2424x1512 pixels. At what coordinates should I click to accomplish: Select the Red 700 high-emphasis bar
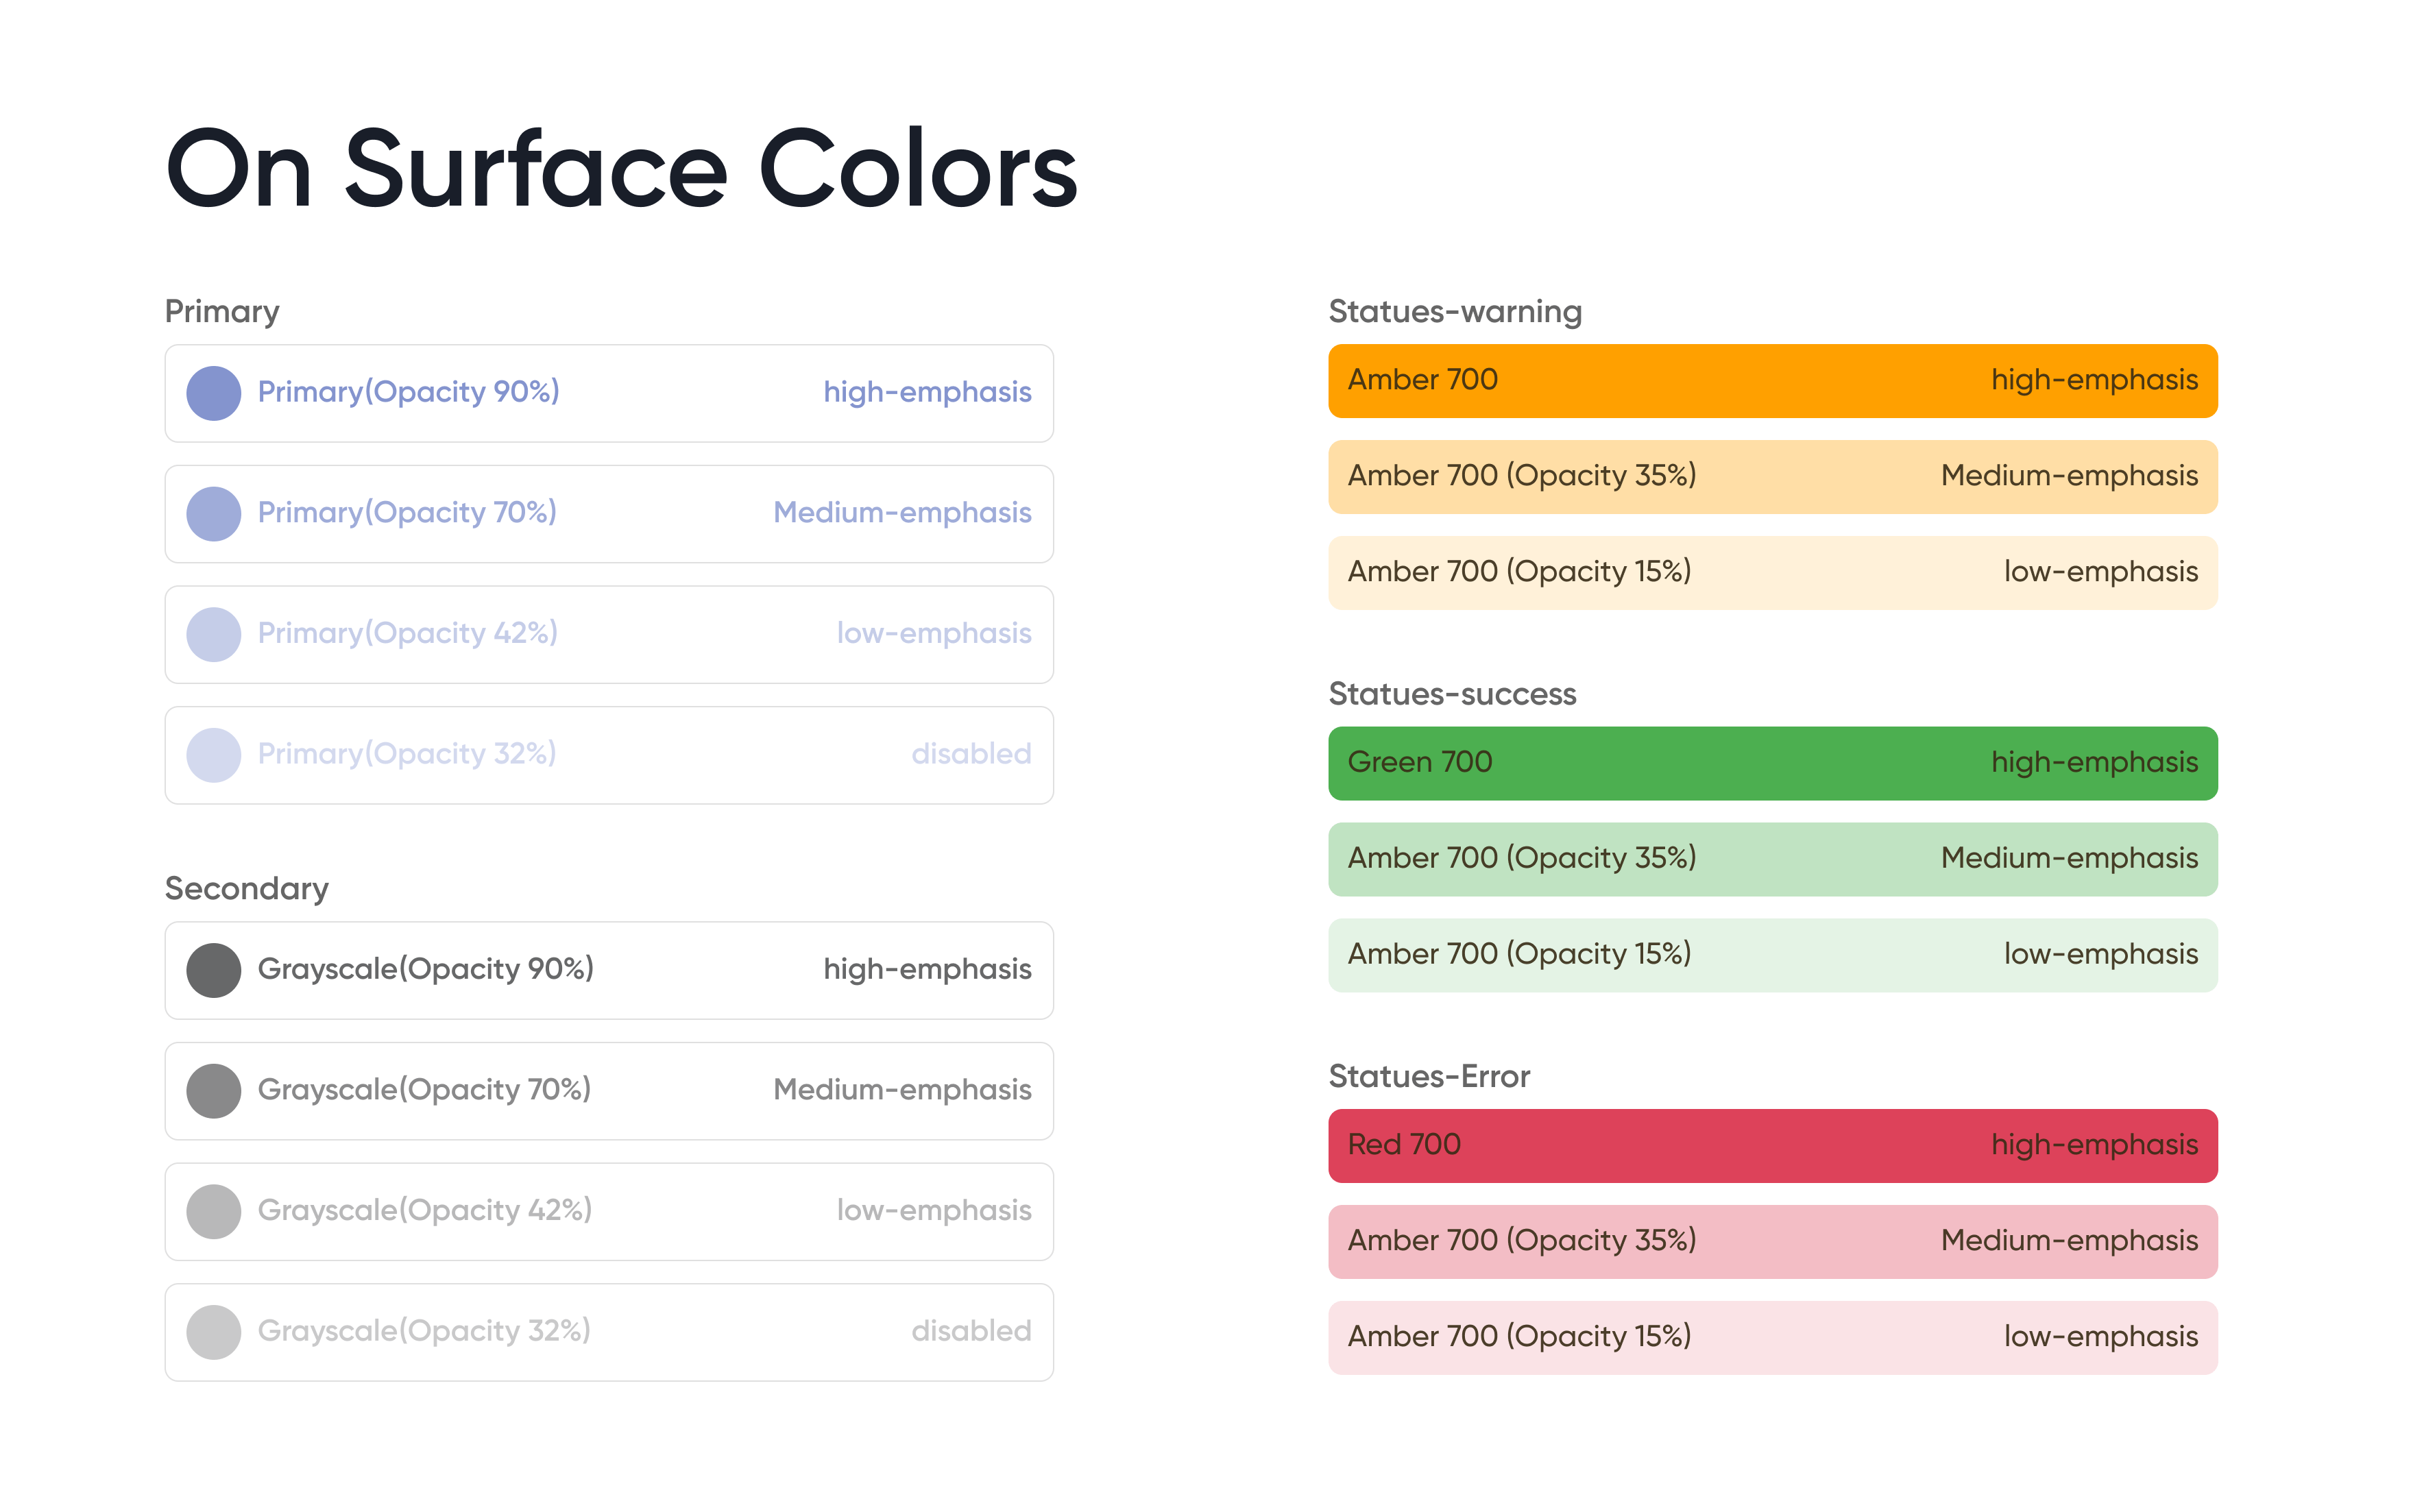pos(1772,1145)
